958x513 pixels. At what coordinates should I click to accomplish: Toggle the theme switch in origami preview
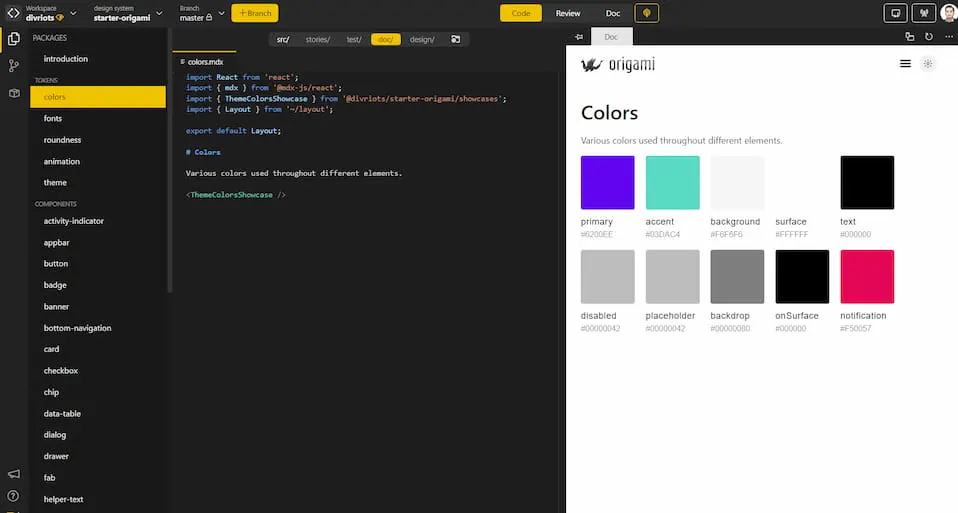point(928,64)
